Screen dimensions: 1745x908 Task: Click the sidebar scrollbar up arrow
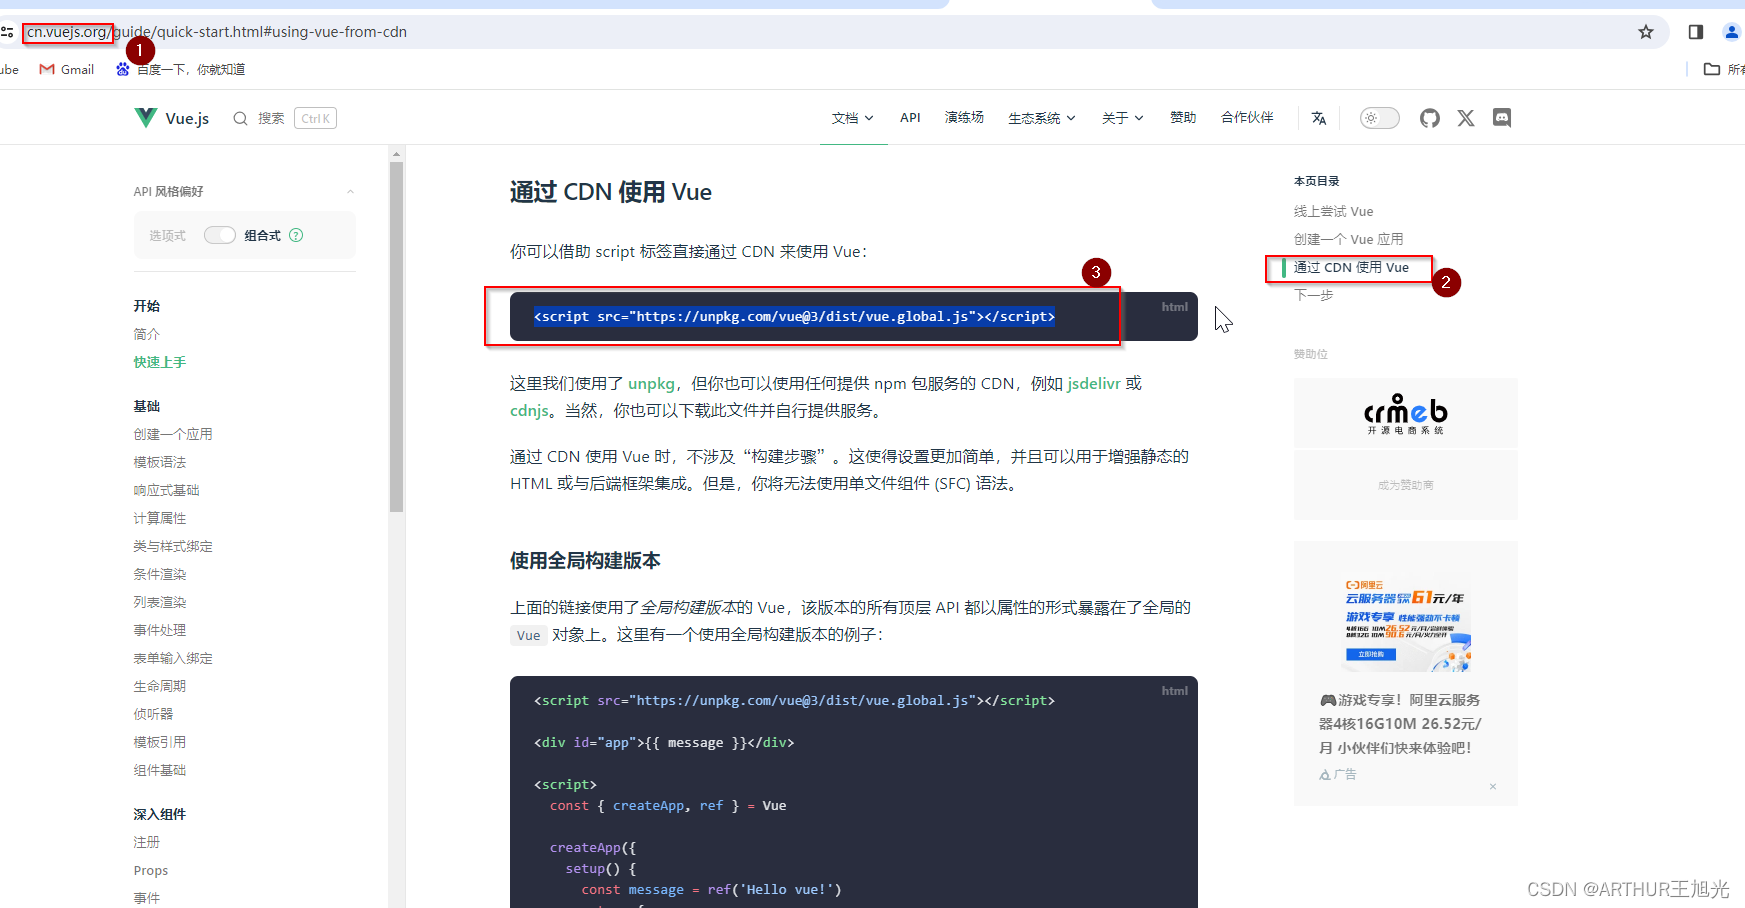[x=396, y=154]
